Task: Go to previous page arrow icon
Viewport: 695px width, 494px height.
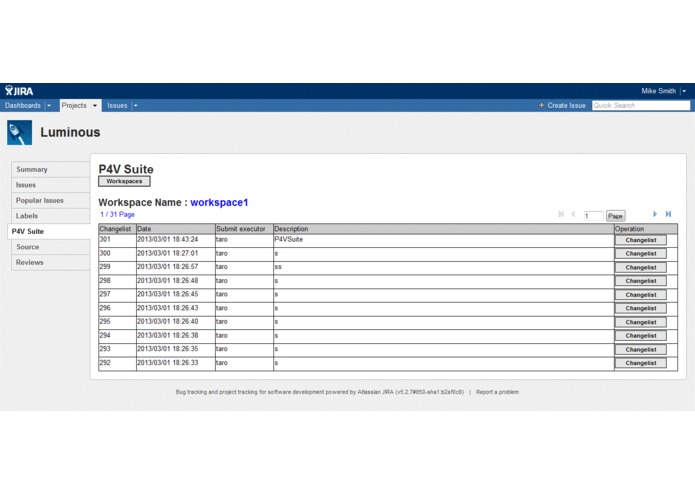Action: point(573,214)
